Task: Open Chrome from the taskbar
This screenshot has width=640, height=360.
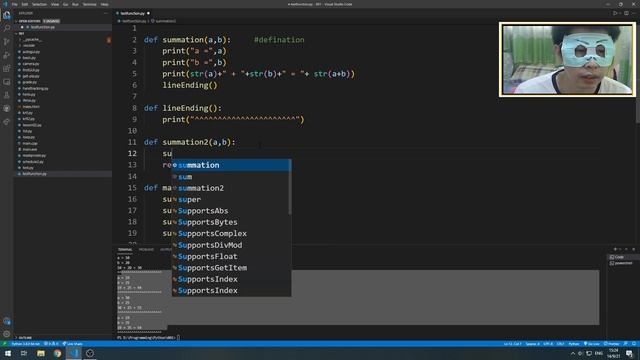Action: coord(57,353)
